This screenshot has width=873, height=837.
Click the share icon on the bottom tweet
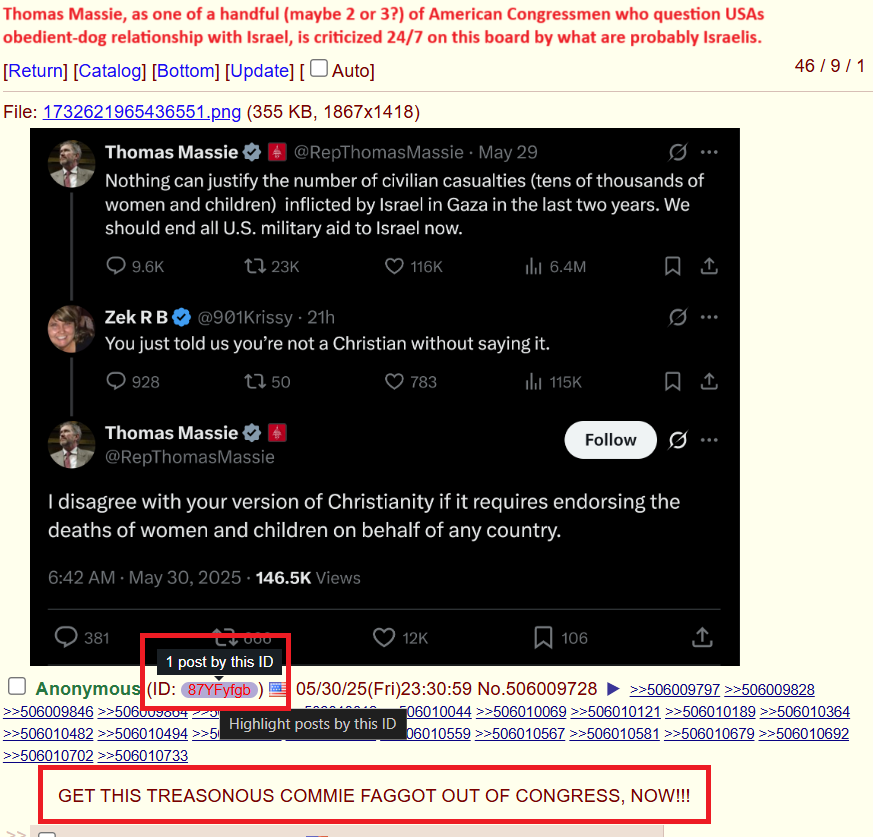point(702,637)
